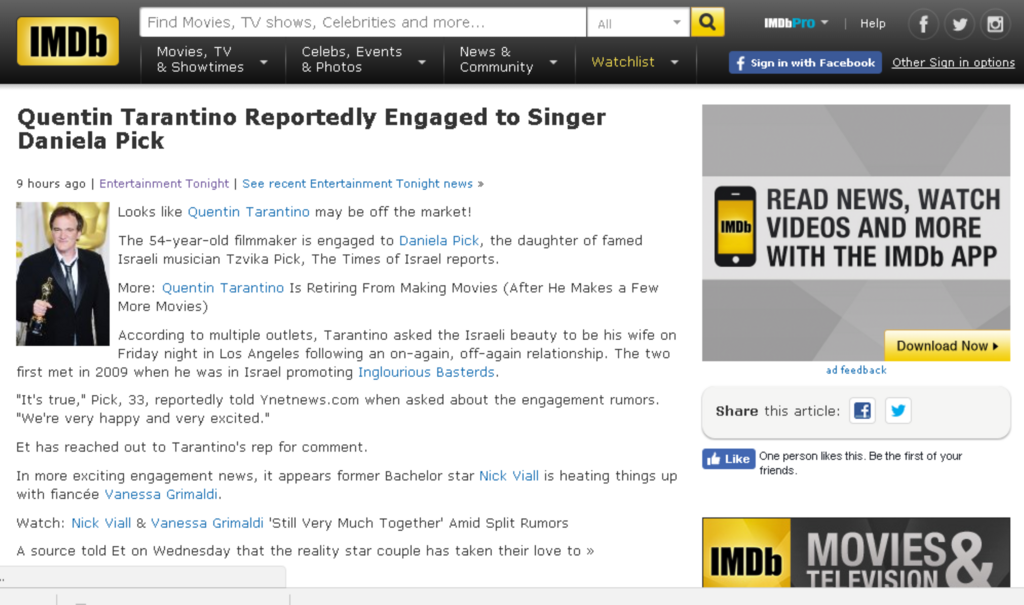Click the IMDb logo in the header

pyautogui.click(x=68, y=41)
